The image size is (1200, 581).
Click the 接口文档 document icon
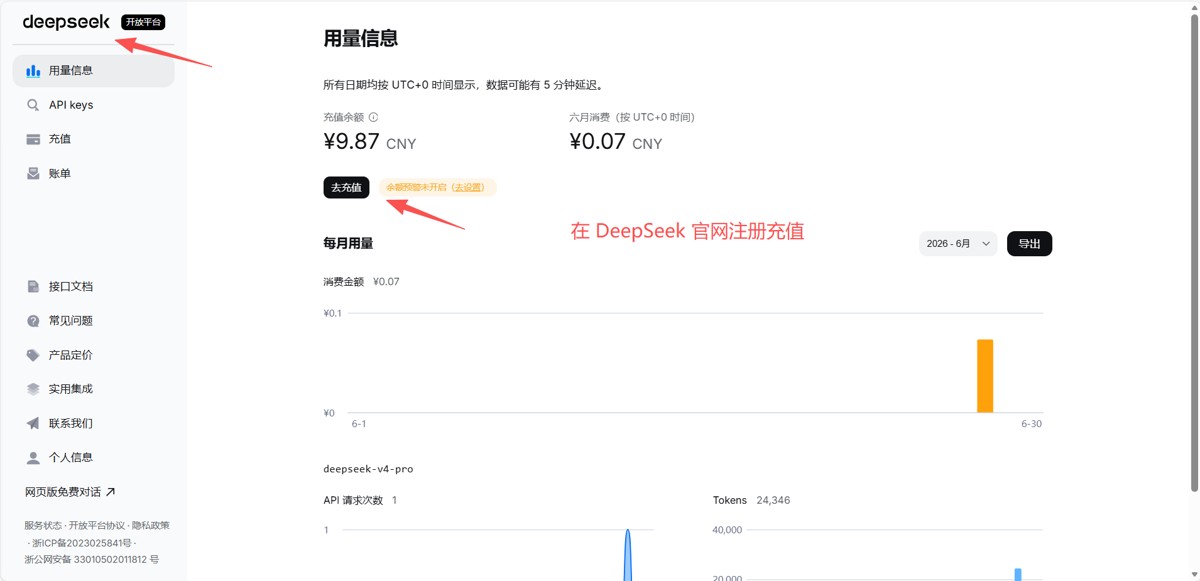(x=33, y=286)
